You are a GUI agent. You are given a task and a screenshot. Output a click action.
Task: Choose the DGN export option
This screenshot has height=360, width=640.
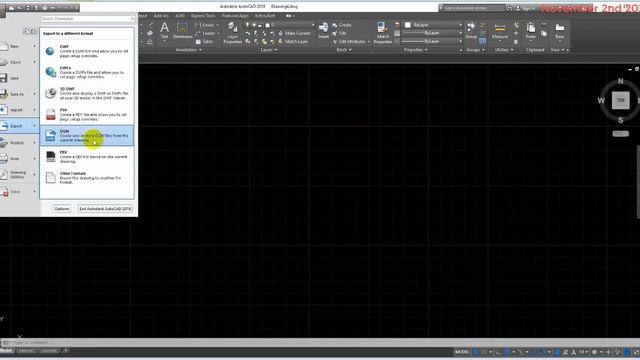pos(87,136)
